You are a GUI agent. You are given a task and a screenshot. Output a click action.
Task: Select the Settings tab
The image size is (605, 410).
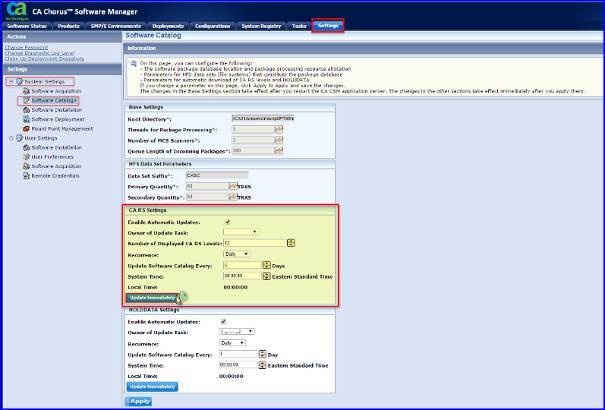[328, 26]
